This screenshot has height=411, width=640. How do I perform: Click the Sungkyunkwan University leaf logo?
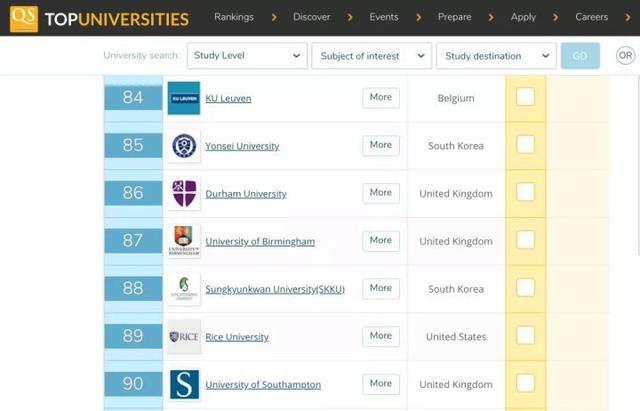[x=184, y=289]
